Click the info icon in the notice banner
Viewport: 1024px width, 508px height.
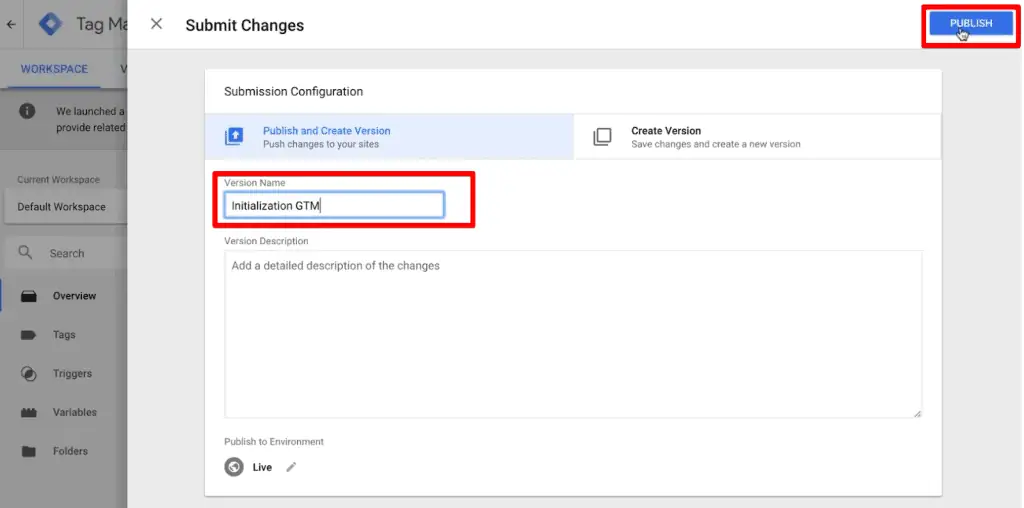[27, 111]
